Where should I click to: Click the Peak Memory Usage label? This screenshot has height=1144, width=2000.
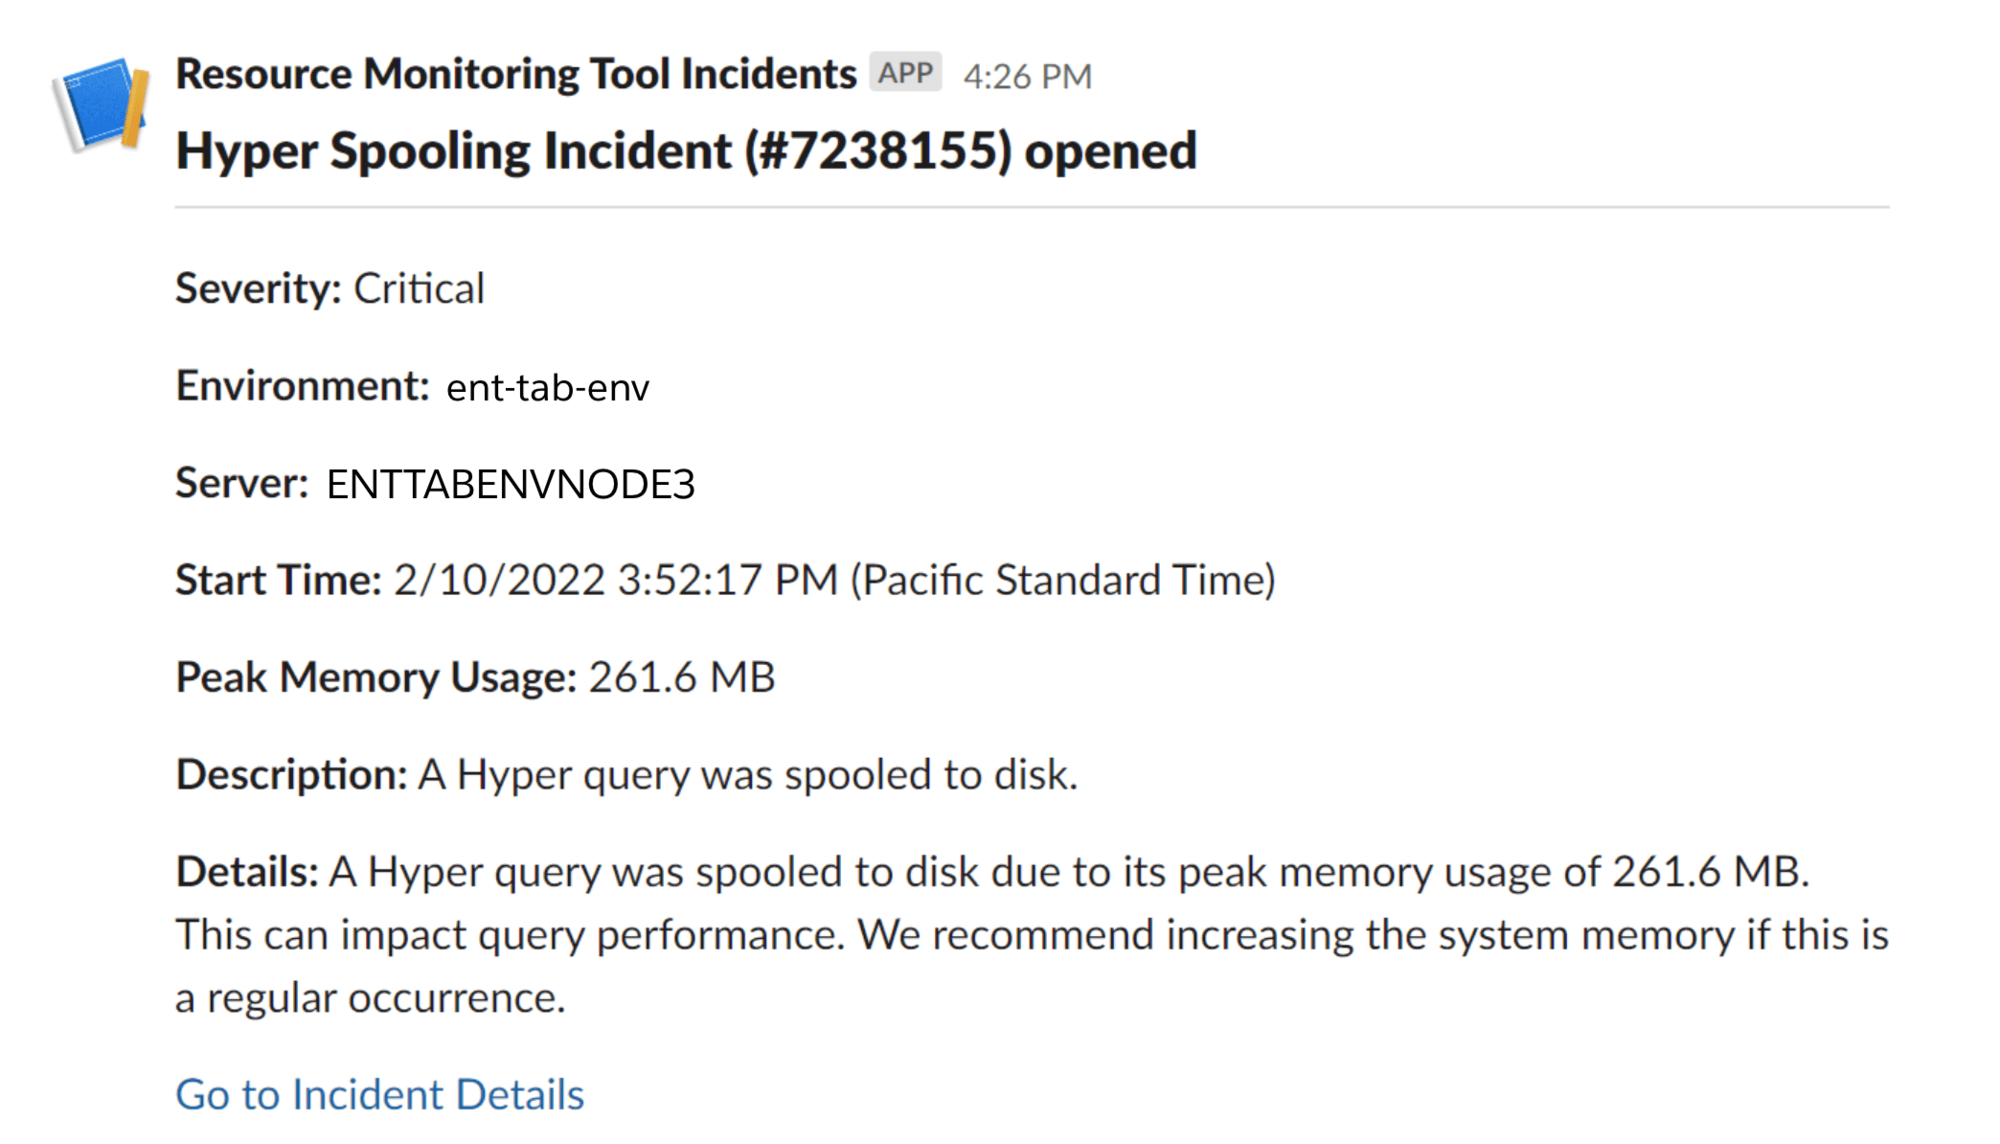[377, 678]
